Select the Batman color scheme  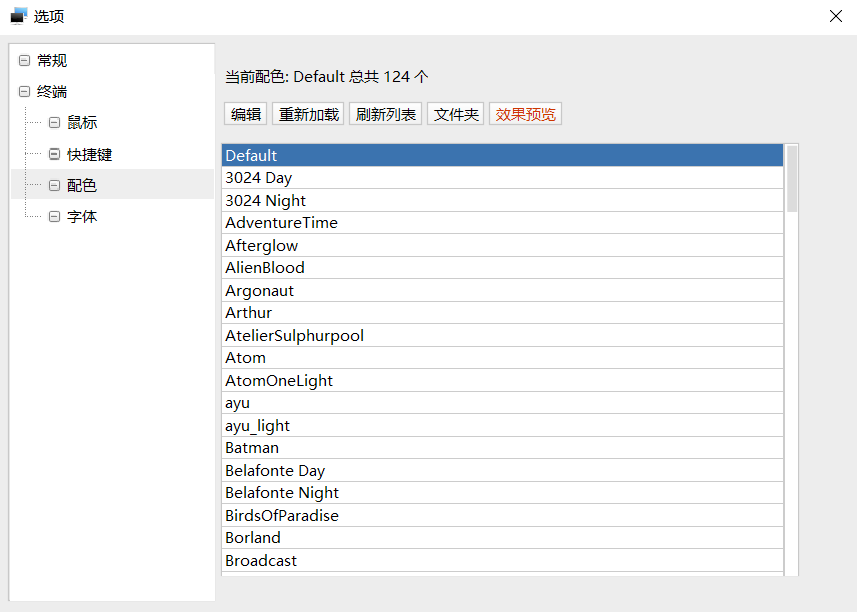tap(252, 448)
